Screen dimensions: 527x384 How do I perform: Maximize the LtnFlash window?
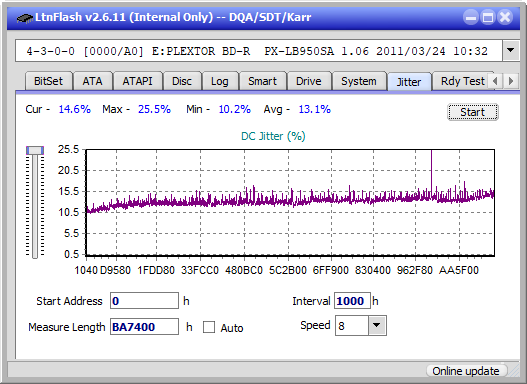pyautogui.click(x=488, y=17)
